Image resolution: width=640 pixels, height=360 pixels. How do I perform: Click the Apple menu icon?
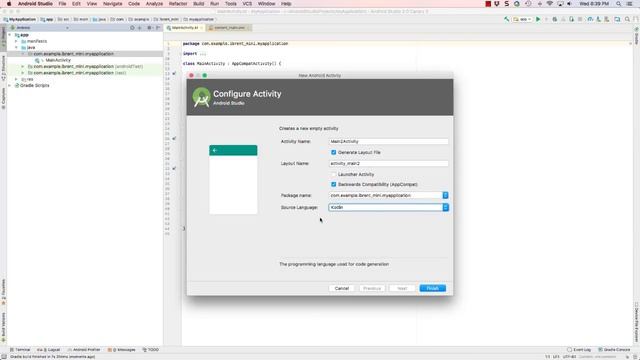click(9, 4)
